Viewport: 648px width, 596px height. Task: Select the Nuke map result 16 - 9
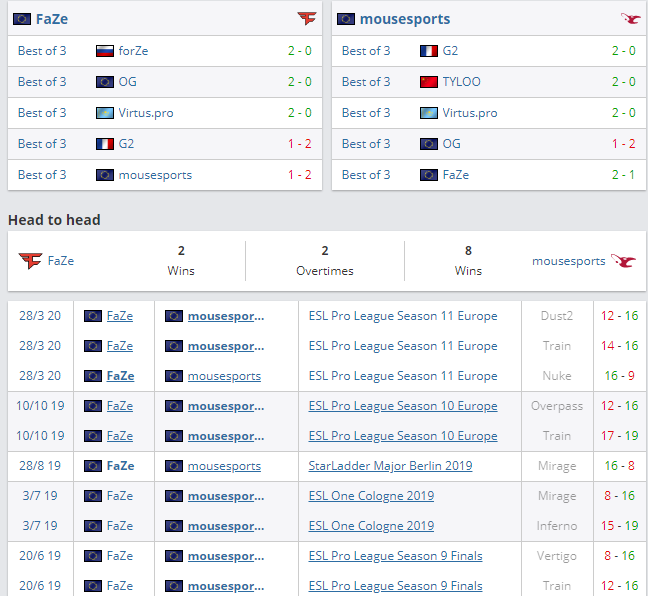619,376
